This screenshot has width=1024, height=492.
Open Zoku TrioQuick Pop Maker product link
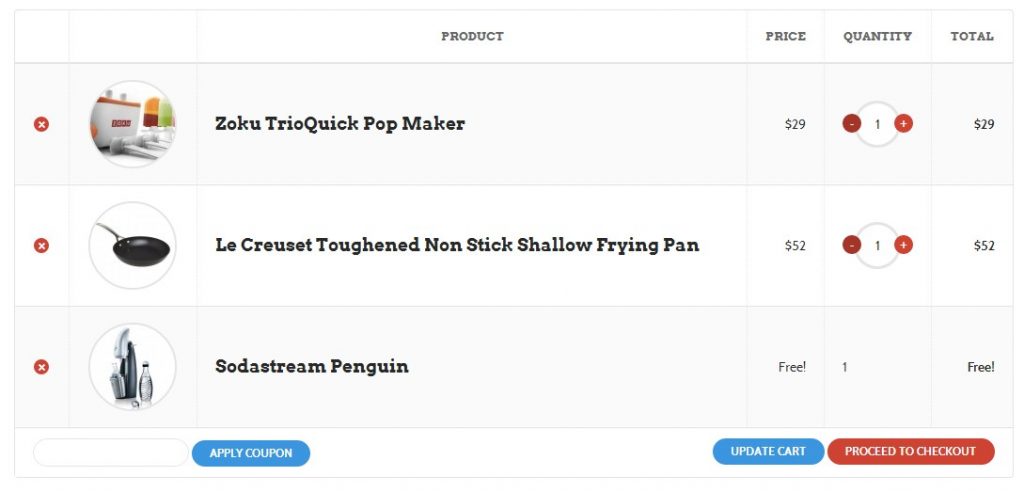pyautogui.click(x=340, y=124)
